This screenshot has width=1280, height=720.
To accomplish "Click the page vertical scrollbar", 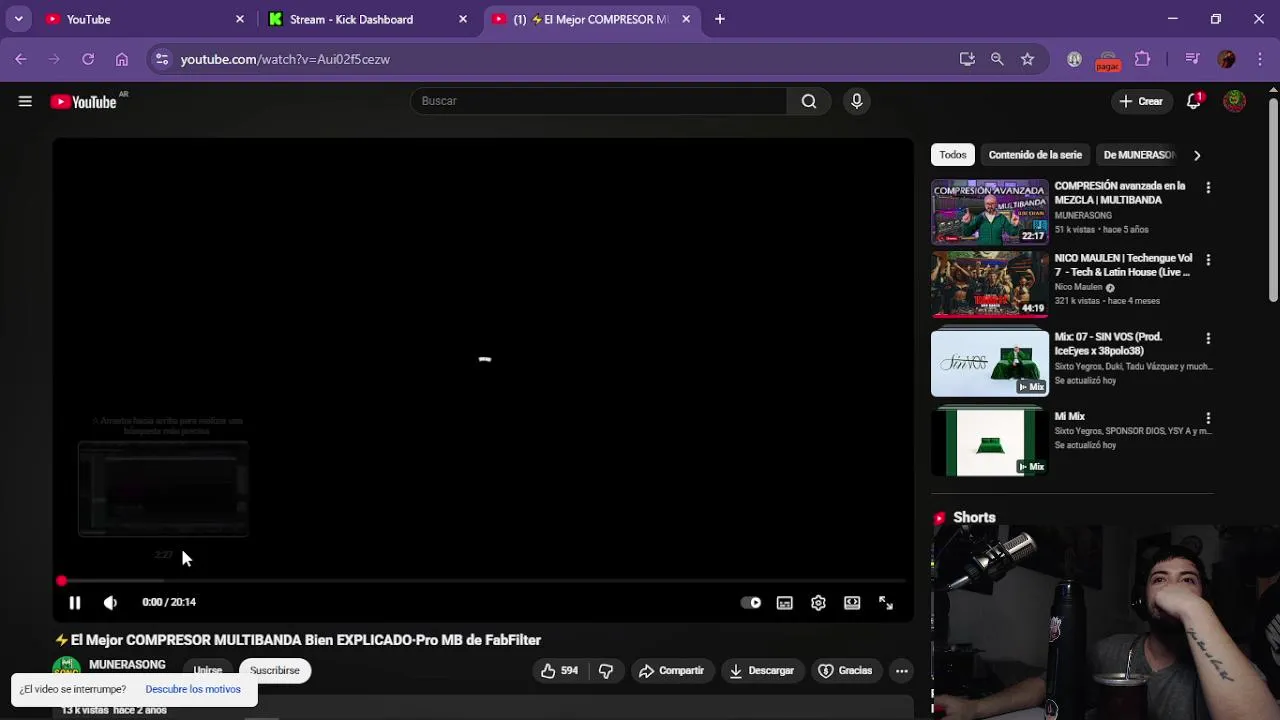I will (1273, 200).
